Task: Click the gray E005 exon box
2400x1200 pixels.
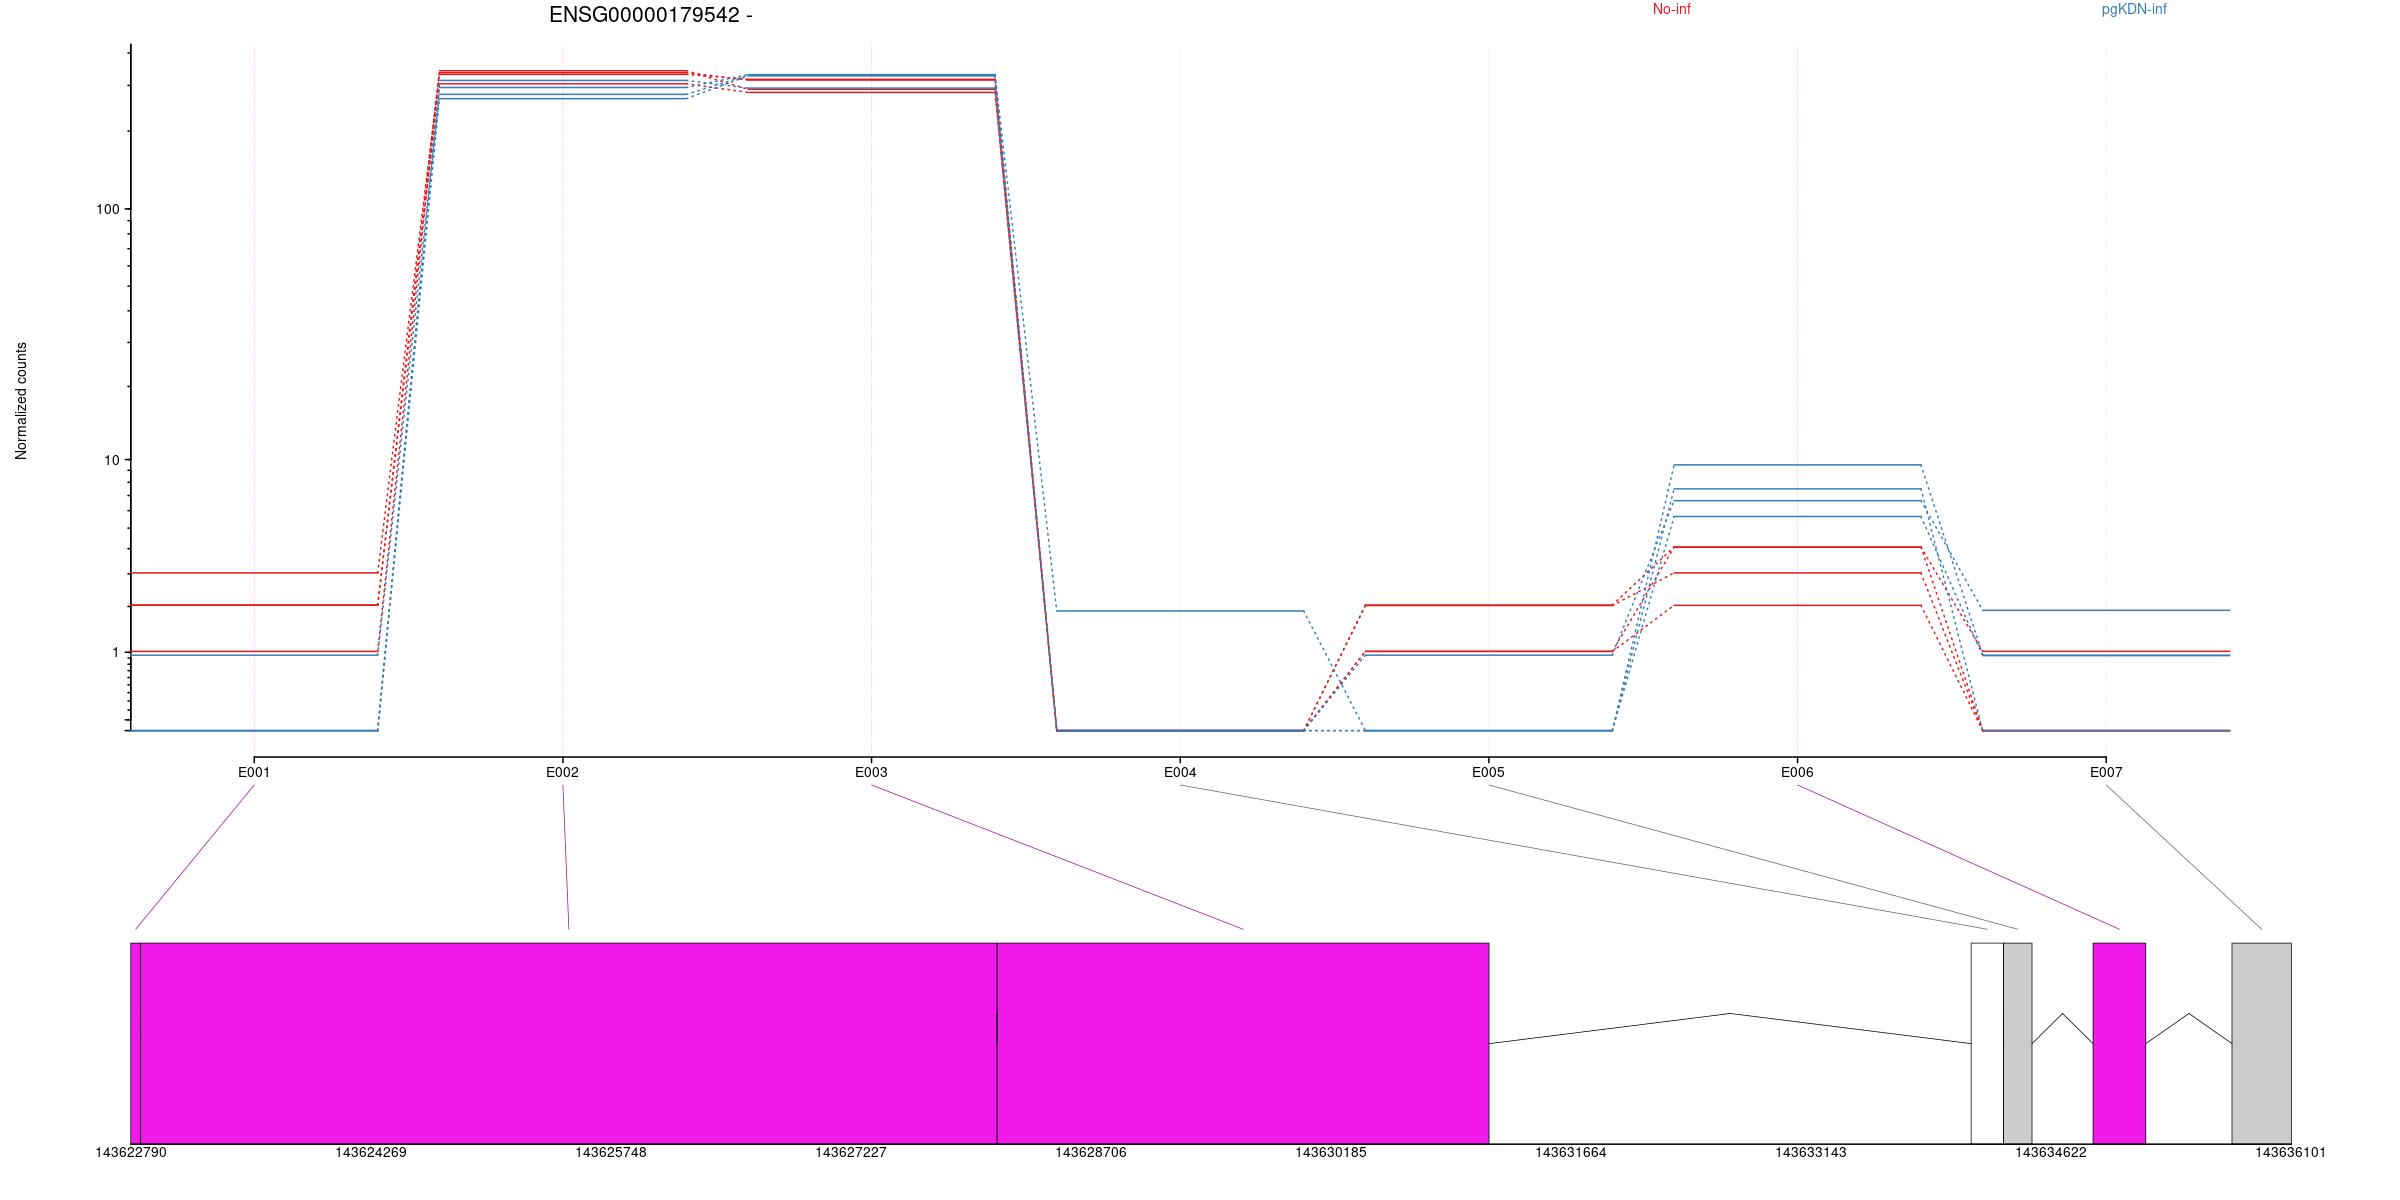Action: [2018, 1043]
